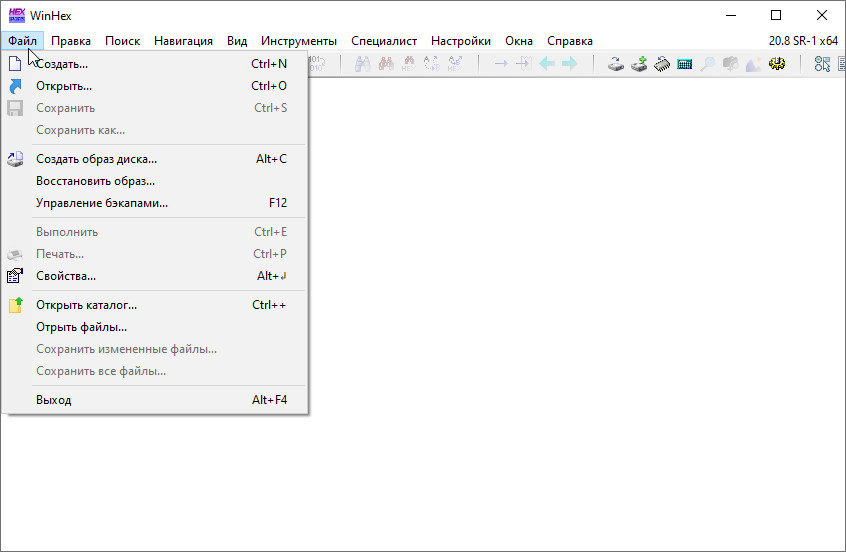This screenshot has width=846, height=552.
Task: Open the Инструменты menu
Action: tap(299, 40)
